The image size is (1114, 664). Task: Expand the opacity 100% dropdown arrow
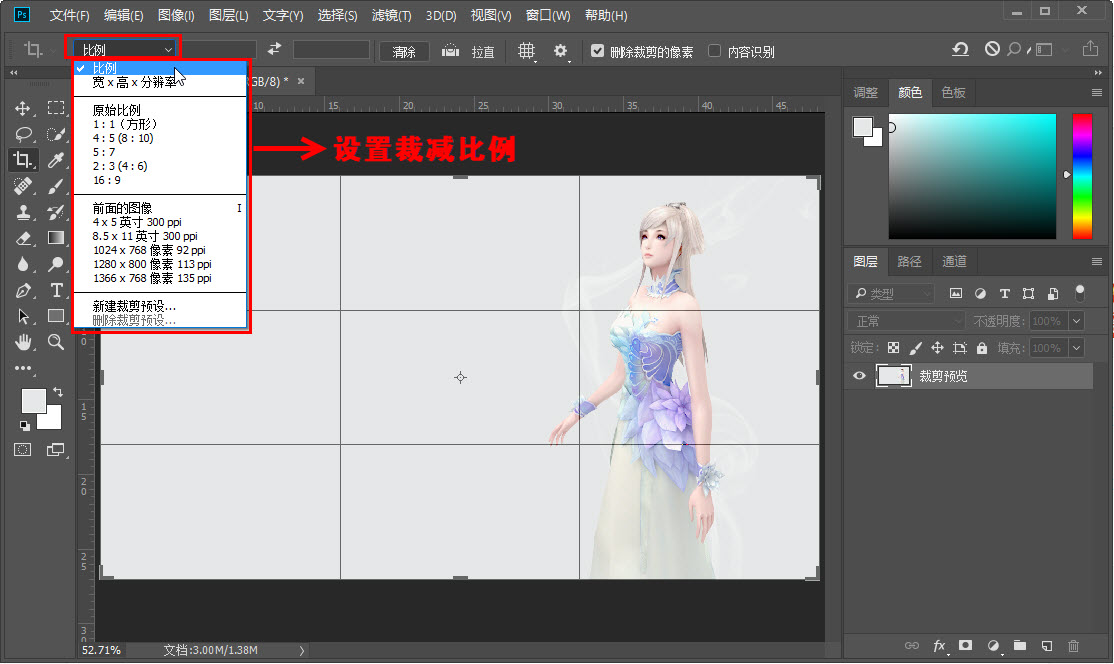[x=1076, y=321]
